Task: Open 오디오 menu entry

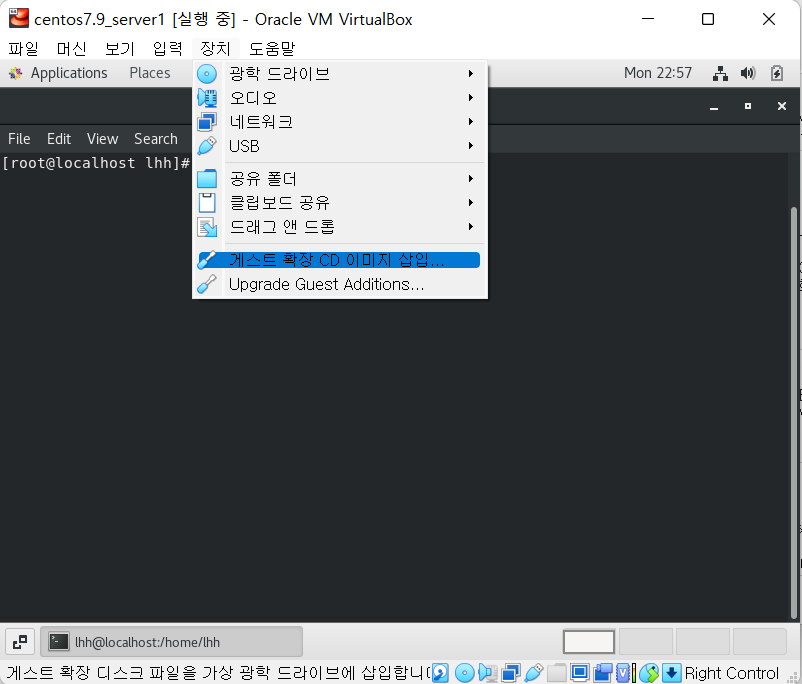Action: coord(339,98)
